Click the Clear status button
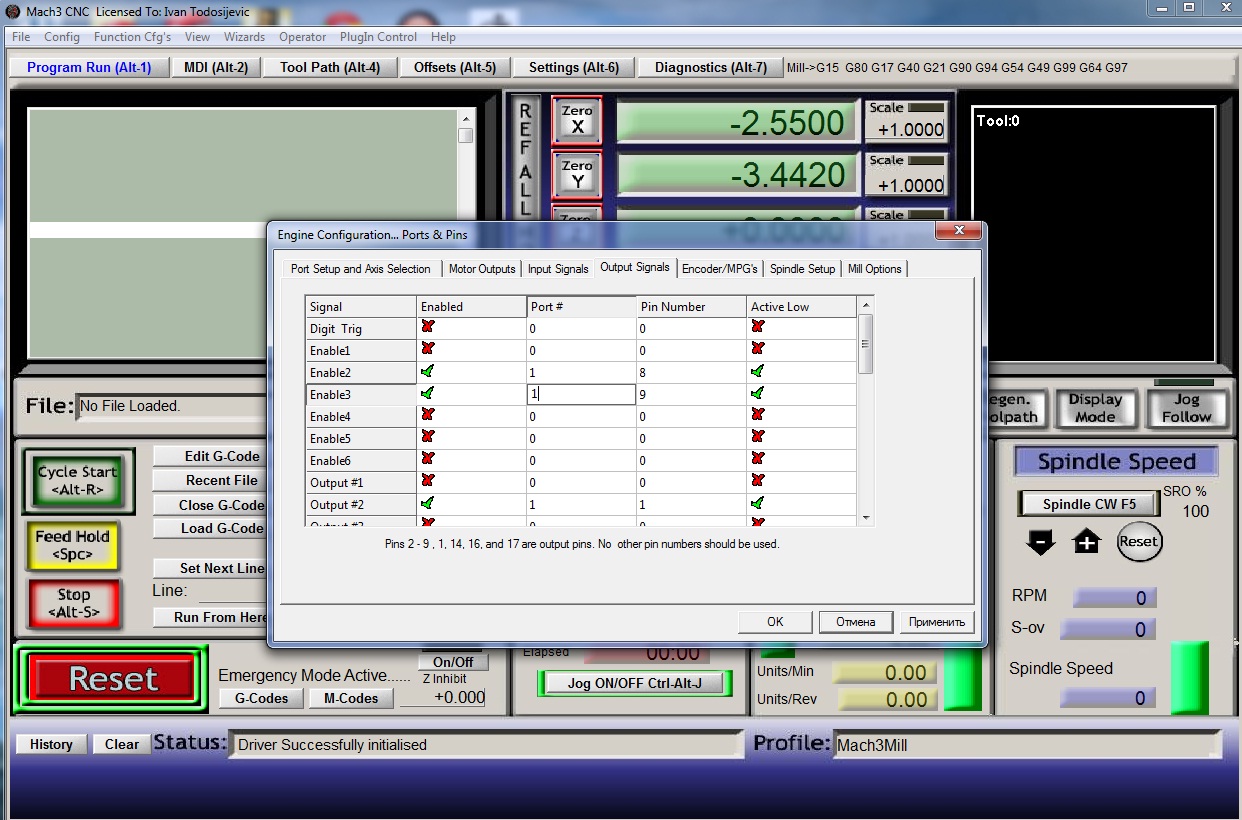 pyautogui.click(x=122, y=744)
